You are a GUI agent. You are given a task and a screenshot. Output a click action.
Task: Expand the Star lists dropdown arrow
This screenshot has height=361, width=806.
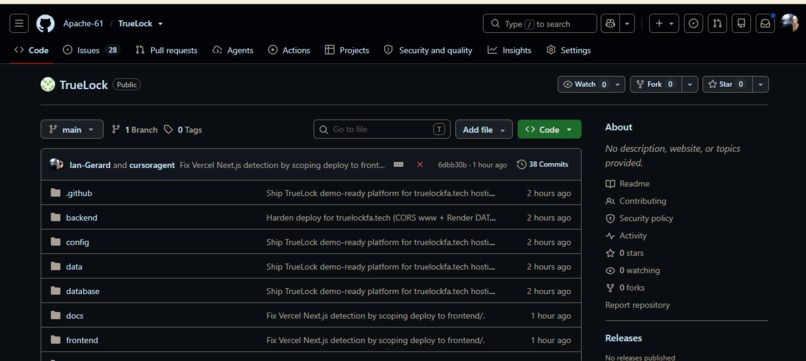point(761,84)
